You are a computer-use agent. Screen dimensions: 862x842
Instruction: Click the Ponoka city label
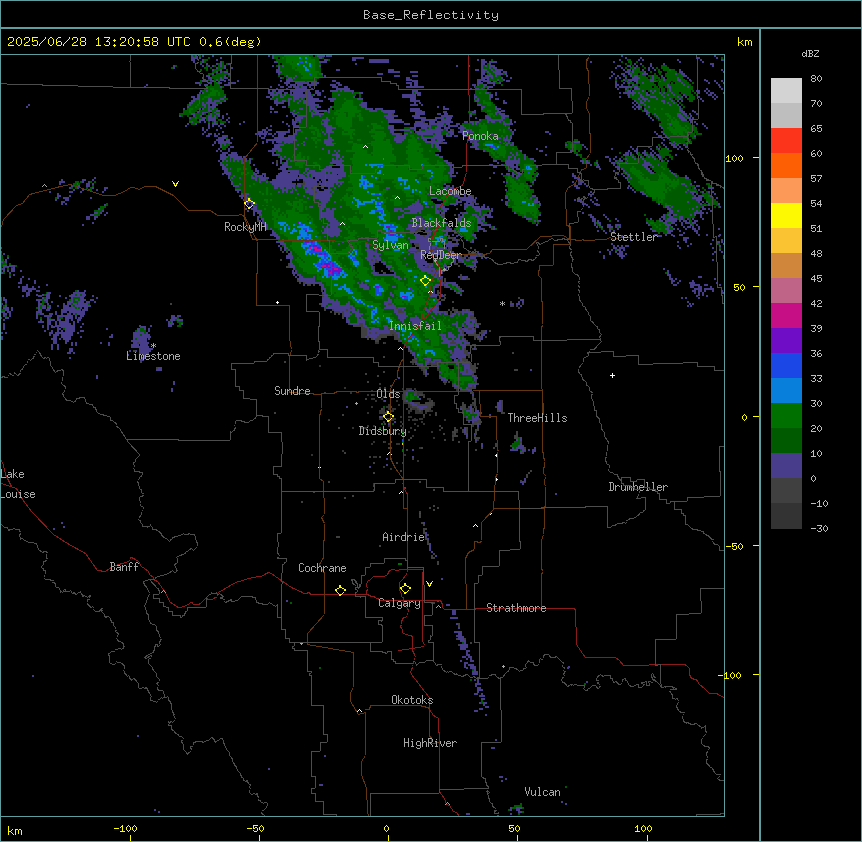[480, 136]
